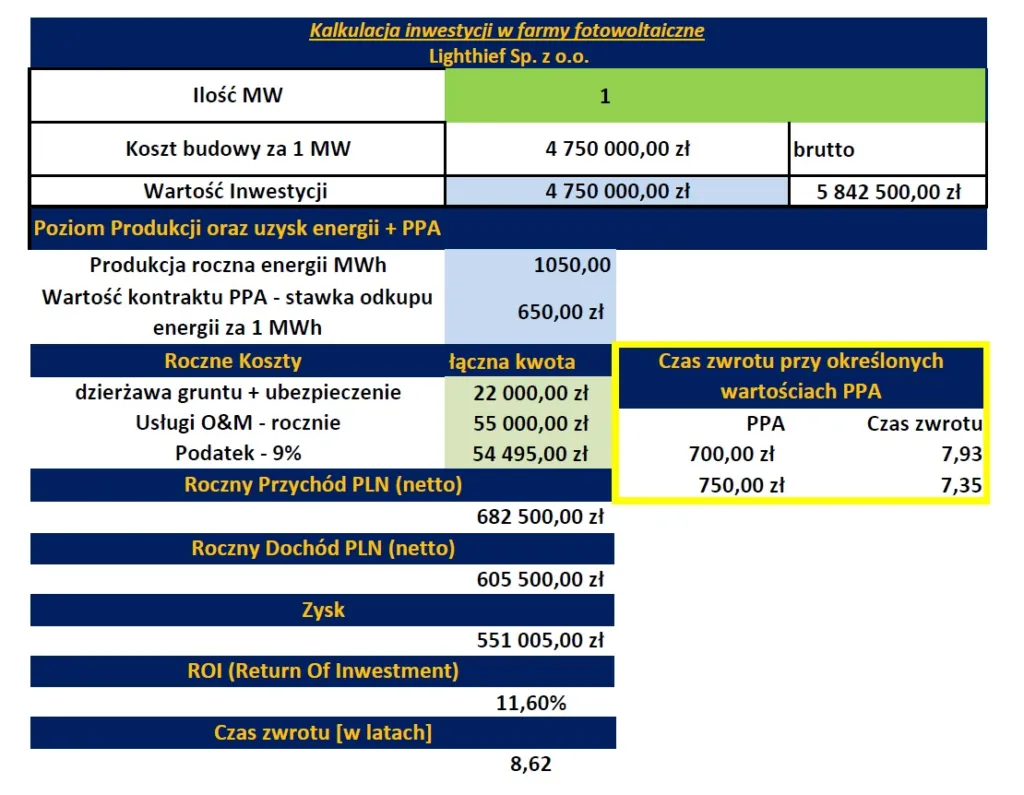
Task: Click the Roczny Przychód value 682 500,00 zł
Action: tap(540, 517)
